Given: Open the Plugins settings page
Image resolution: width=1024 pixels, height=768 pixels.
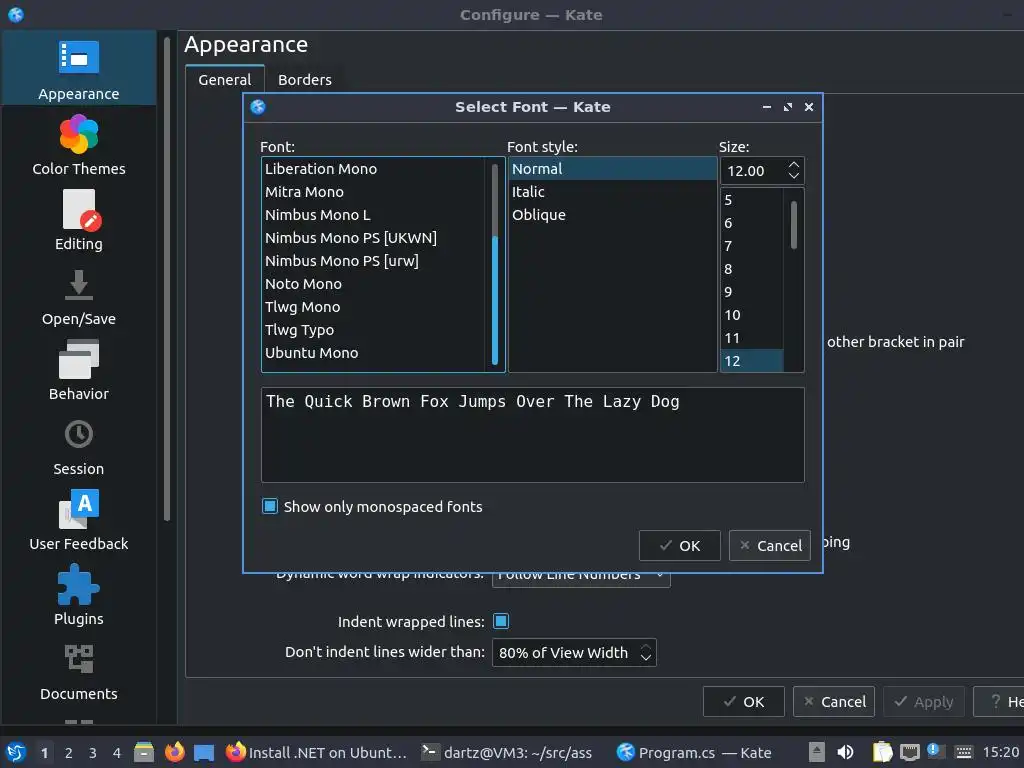Looking at the screenshot, I should pyautogui.click(x=78, y=596).
